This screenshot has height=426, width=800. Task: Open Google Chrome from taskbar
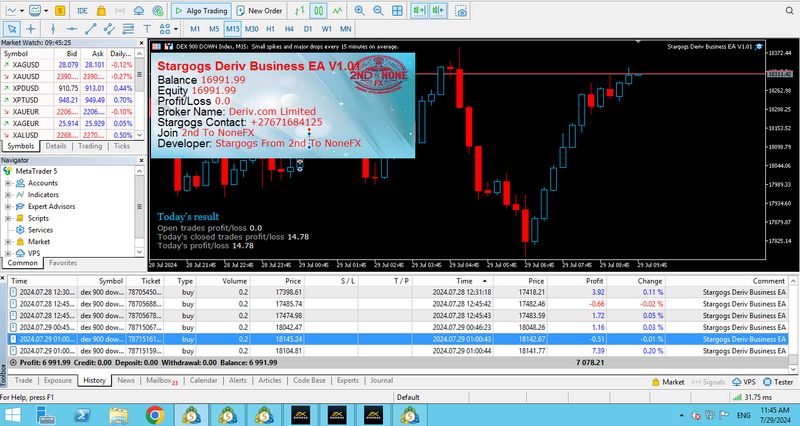tap(155, 415)
